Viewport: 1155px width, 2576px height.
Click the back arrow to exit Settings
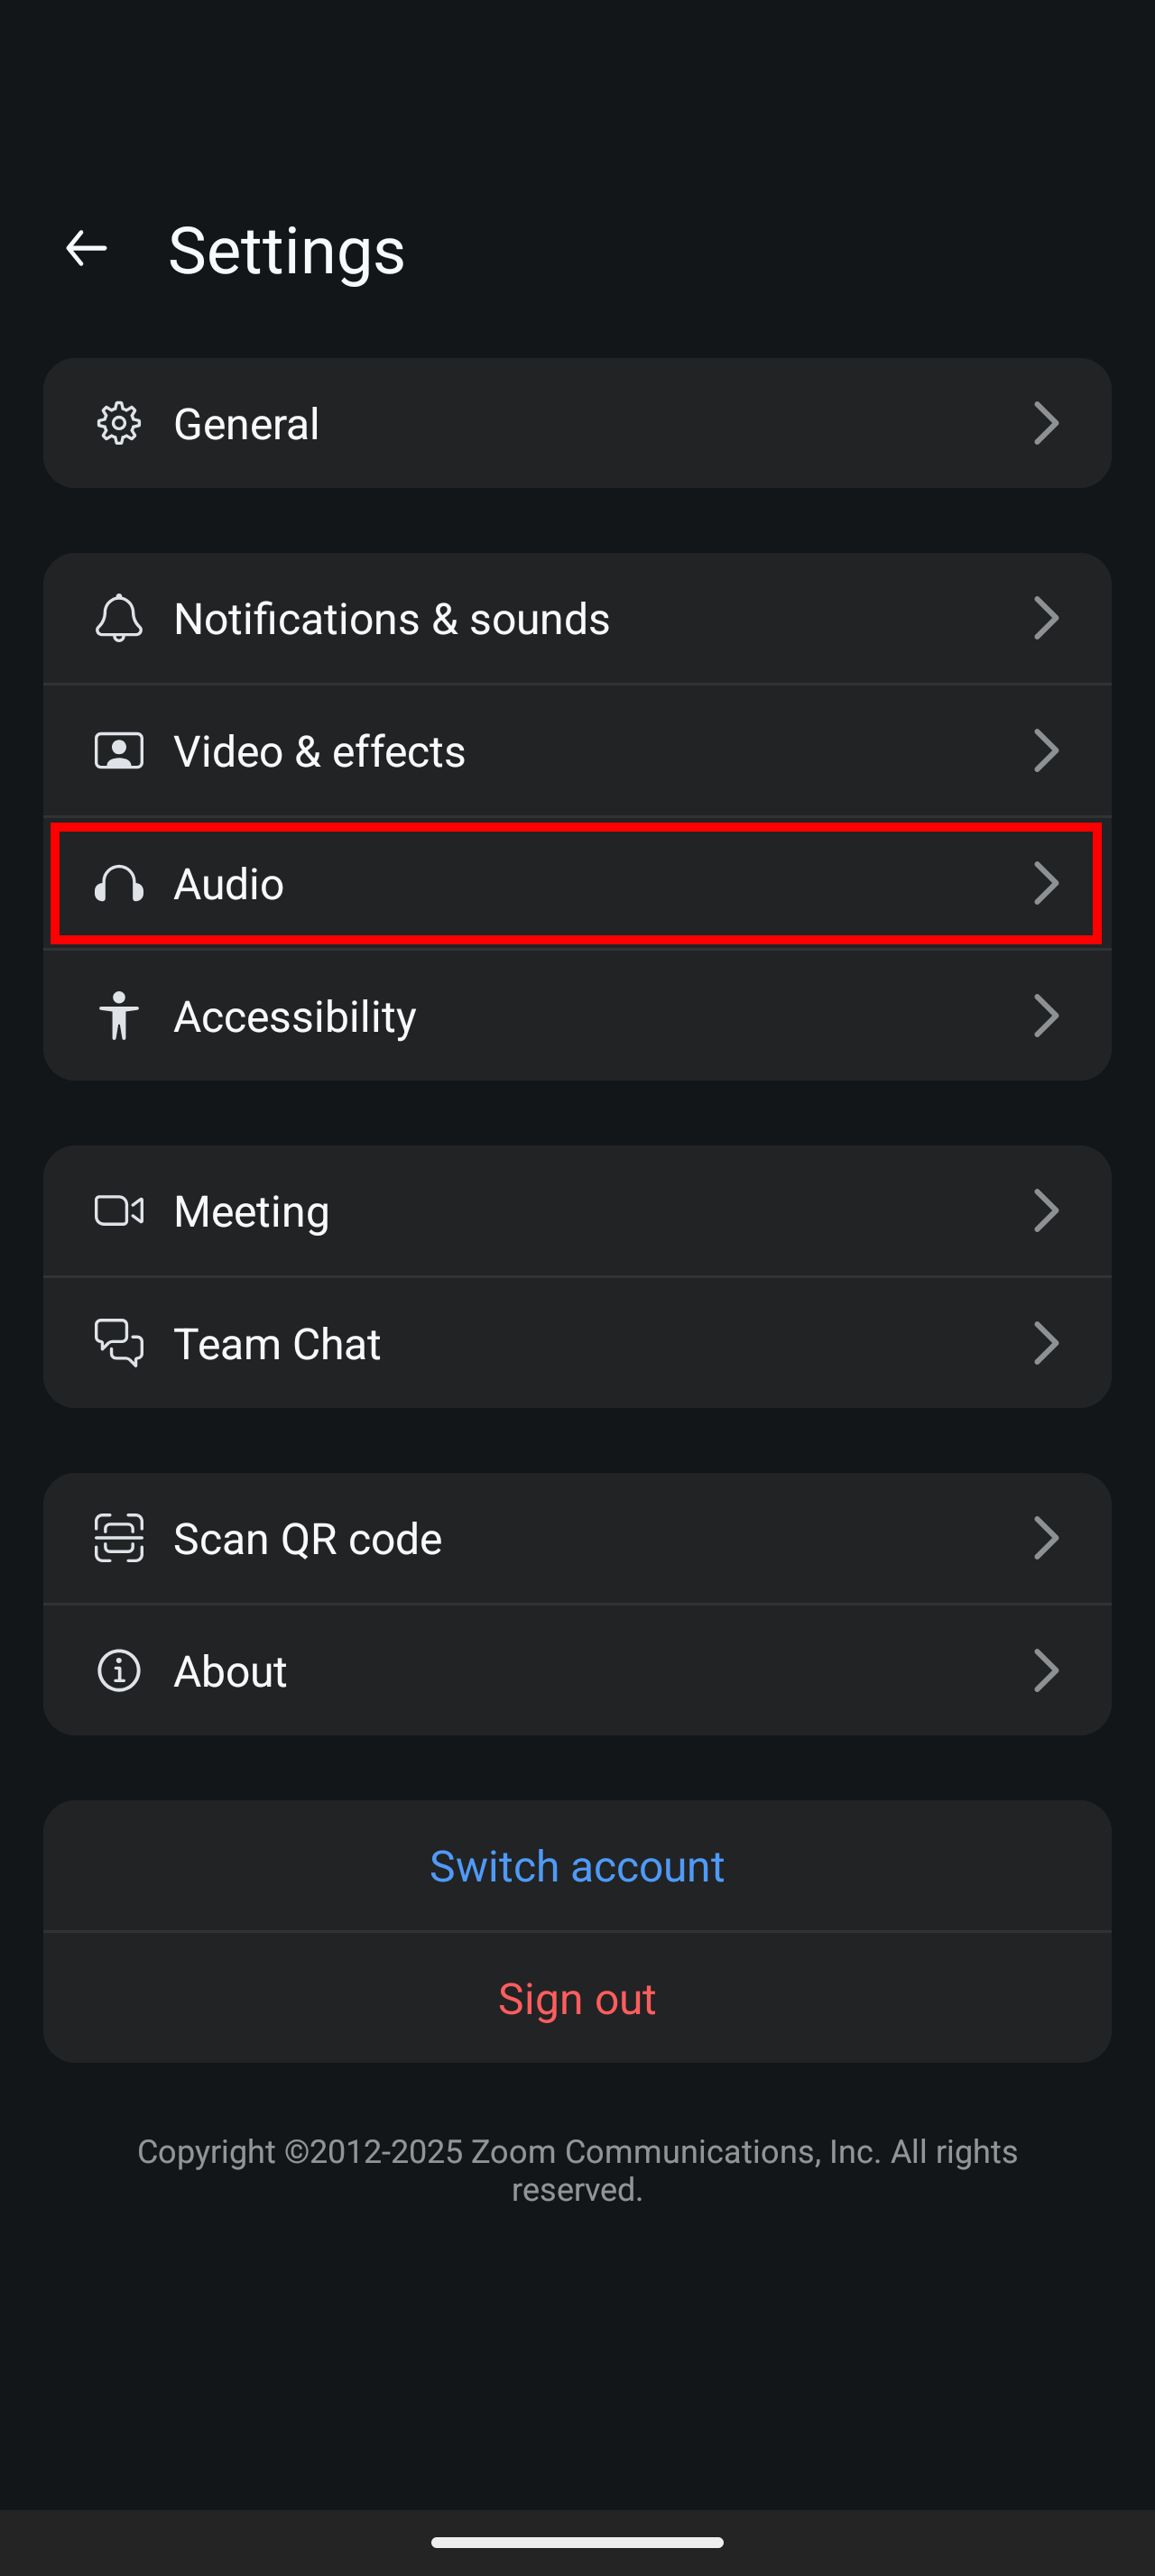click(x=85, y=248)
